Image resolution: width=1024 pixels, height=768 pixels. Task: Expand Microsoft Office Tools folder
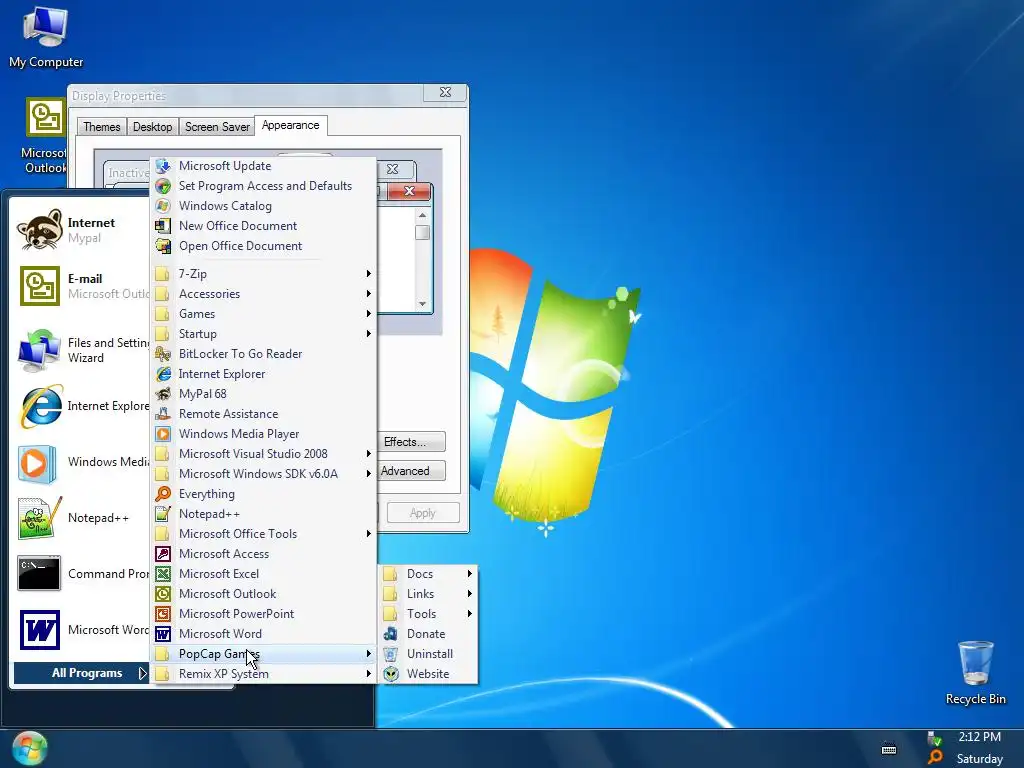pyautogui.click(x=264, y=534)
